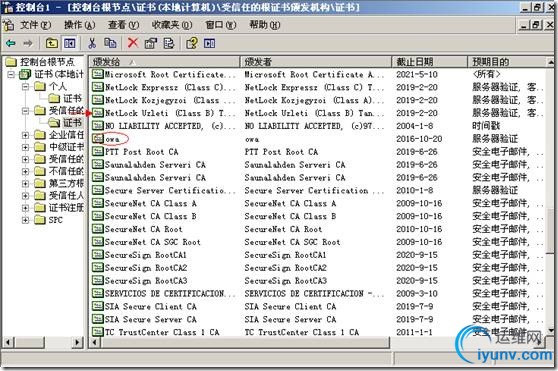Click the Forward arrow toolbar icon
The width and height of the screenshot is (558, 371).
28,43
